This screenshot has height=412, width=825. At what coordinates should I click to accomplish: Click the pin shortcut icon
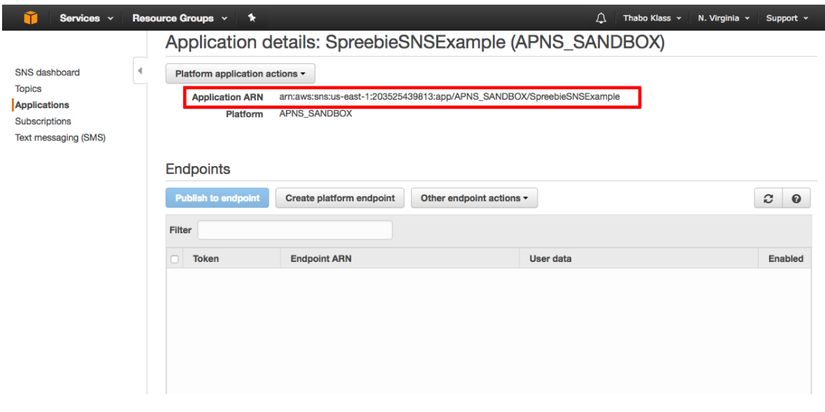(252, 18)
